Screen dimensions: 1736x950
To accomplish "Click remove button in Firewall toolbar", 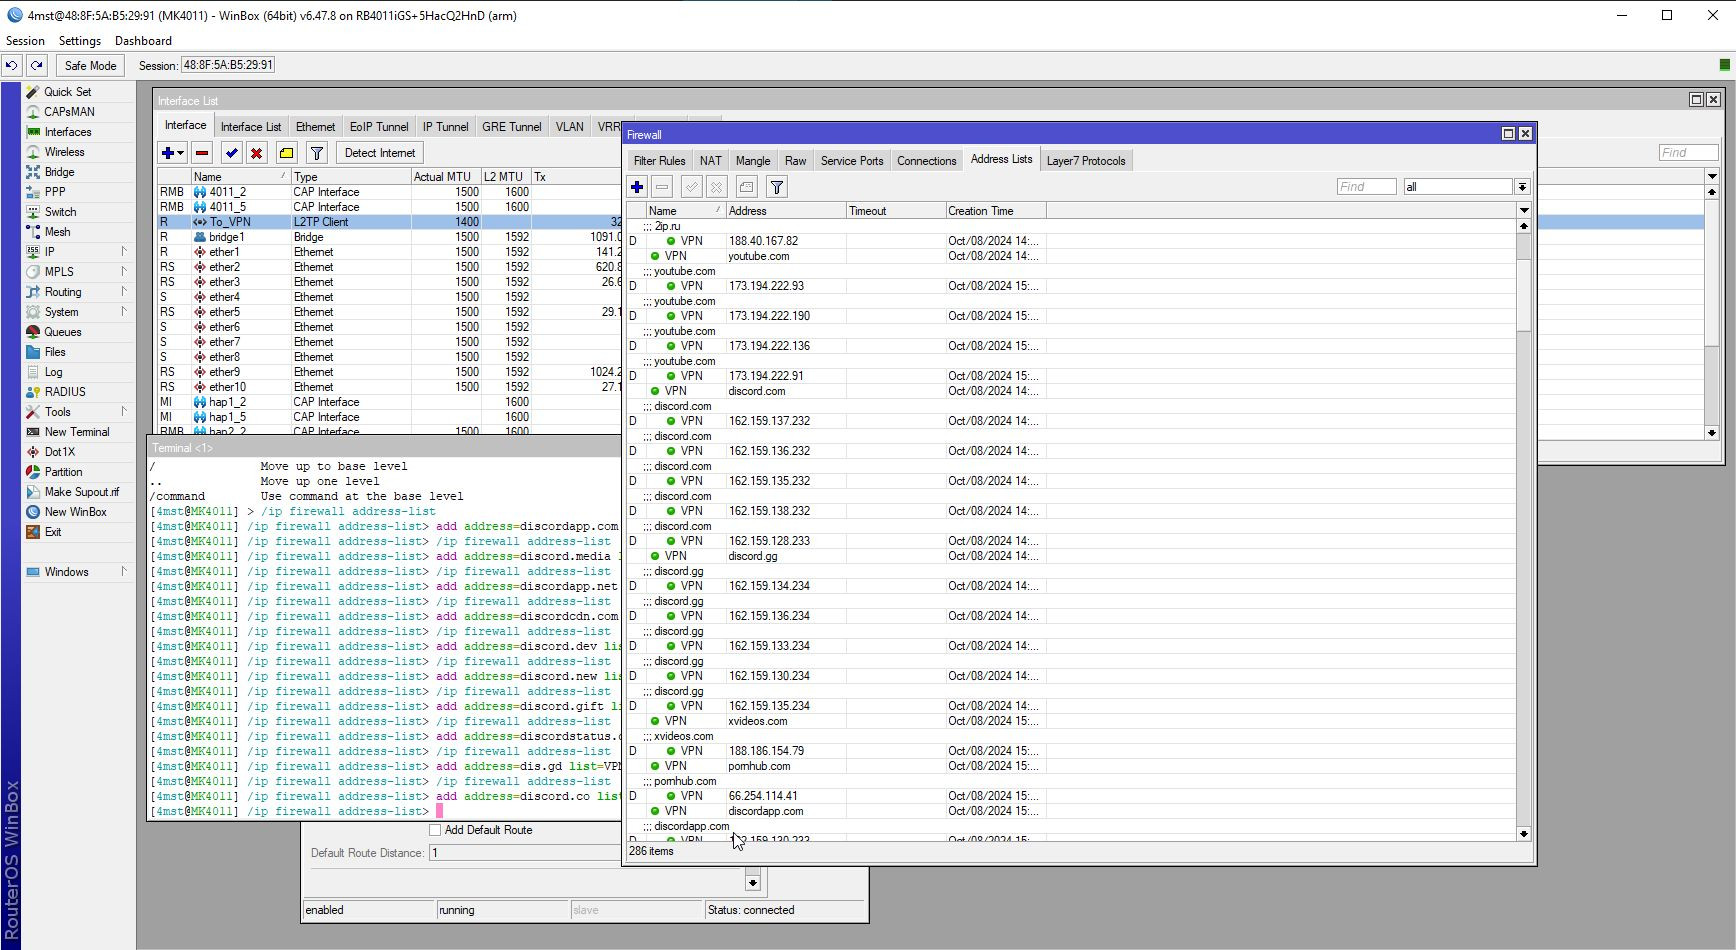I will (x=662, y=187).
